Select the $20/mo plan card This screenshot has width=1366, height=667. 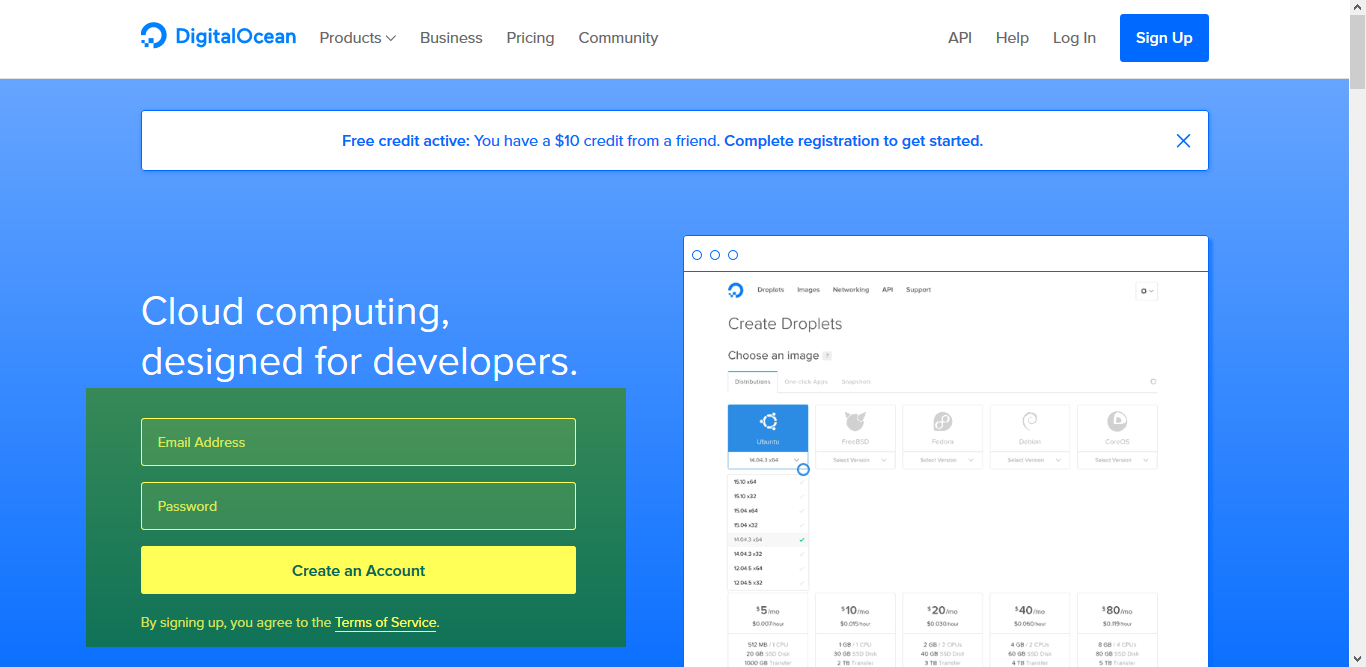(x=942, y=630)
